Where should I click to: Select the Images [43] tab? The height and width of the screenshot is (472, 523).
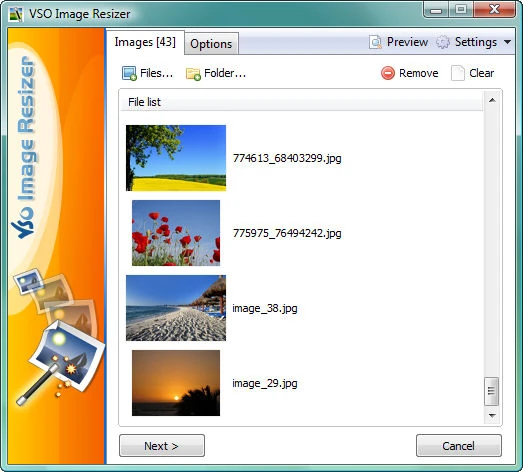145,42
